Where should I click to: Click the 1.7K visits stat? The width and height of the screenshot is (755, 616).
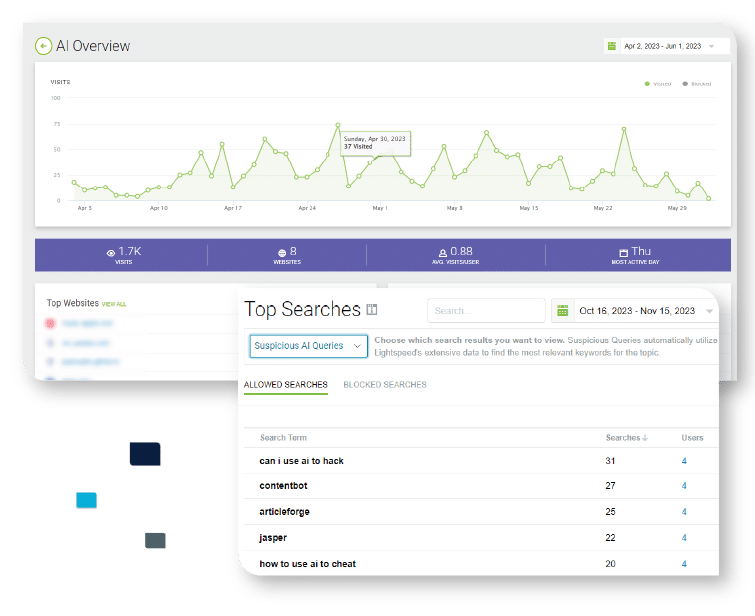click(124, 255)
